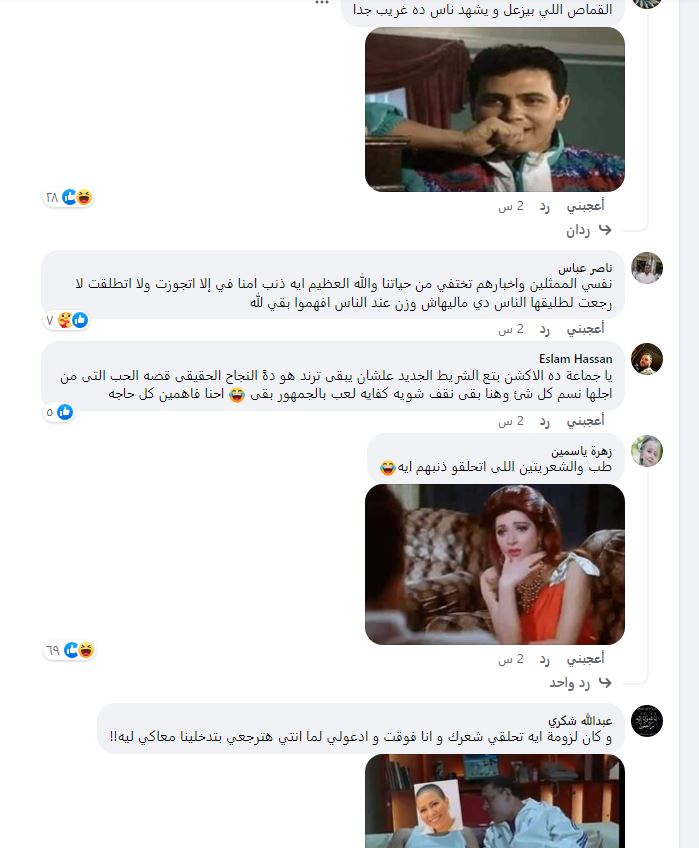The width and height of the screenshot is (699, 848).
Task: View reactions ٧ on ناصر عباس comment
Action: (x=66, y=320)
